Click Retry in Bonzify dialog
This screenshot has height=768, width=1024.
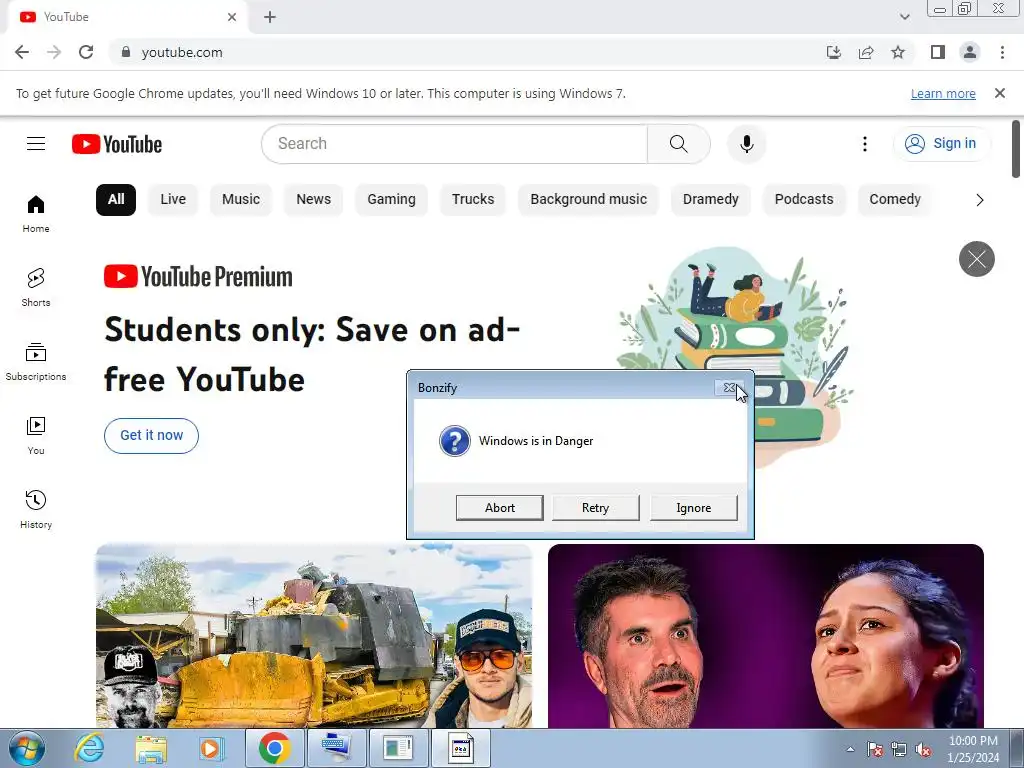tap(596, 507)
